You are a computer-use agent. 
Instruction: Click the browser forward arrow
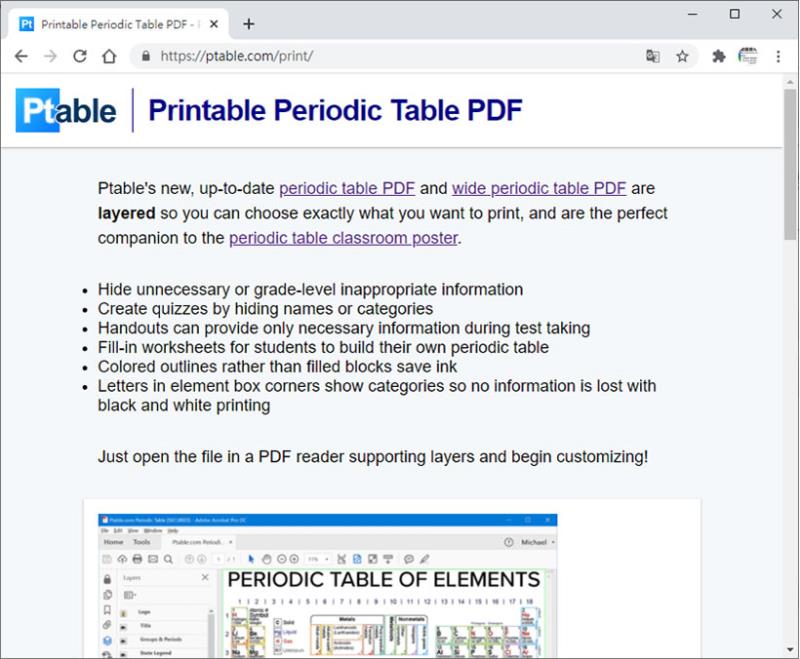click(x=51, y=56)
